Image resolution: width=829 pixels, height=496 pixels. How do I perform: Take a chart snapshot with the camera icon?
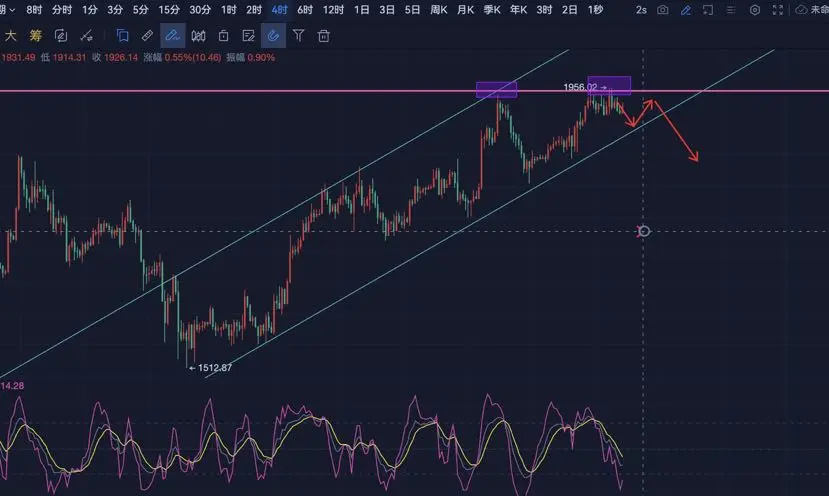662,10
